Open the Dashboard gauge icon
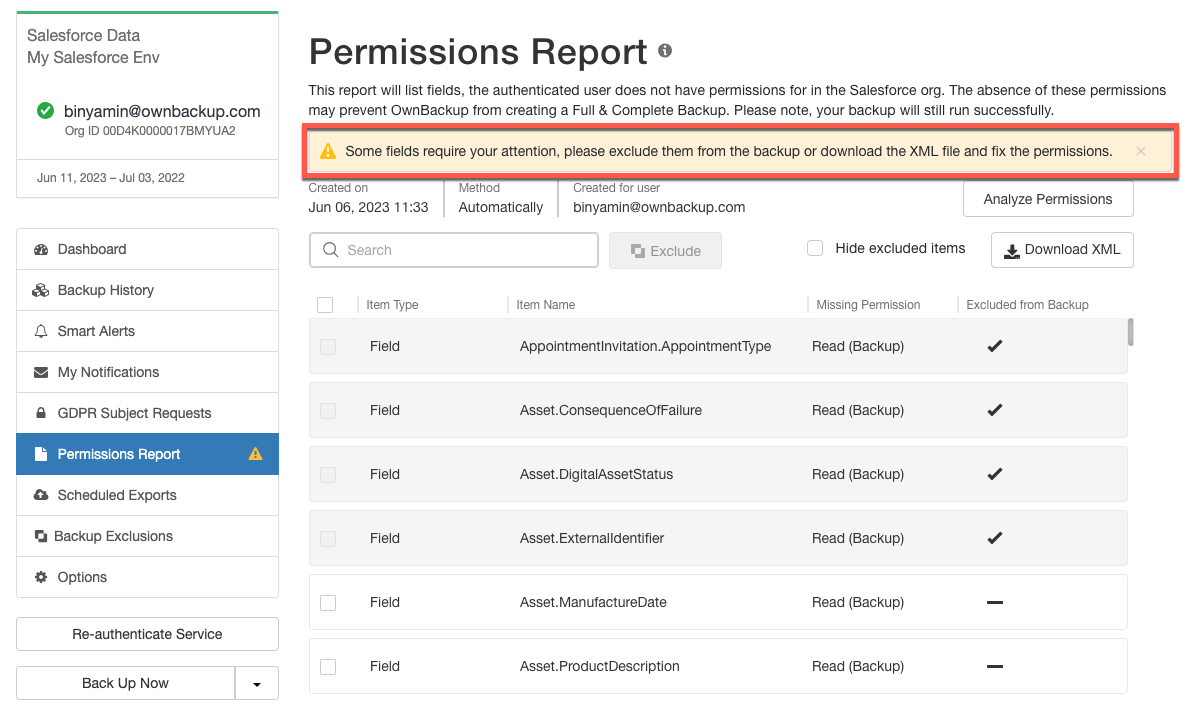This screenshot has height=711, width=1193. tap(39, 248)
